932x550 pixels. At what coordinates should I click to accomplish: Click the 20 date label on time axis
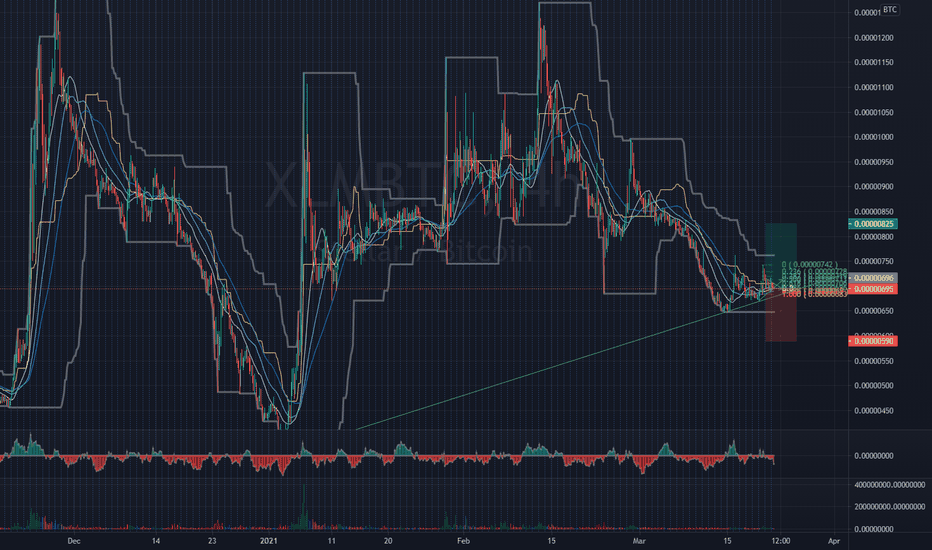click(388, 541)
